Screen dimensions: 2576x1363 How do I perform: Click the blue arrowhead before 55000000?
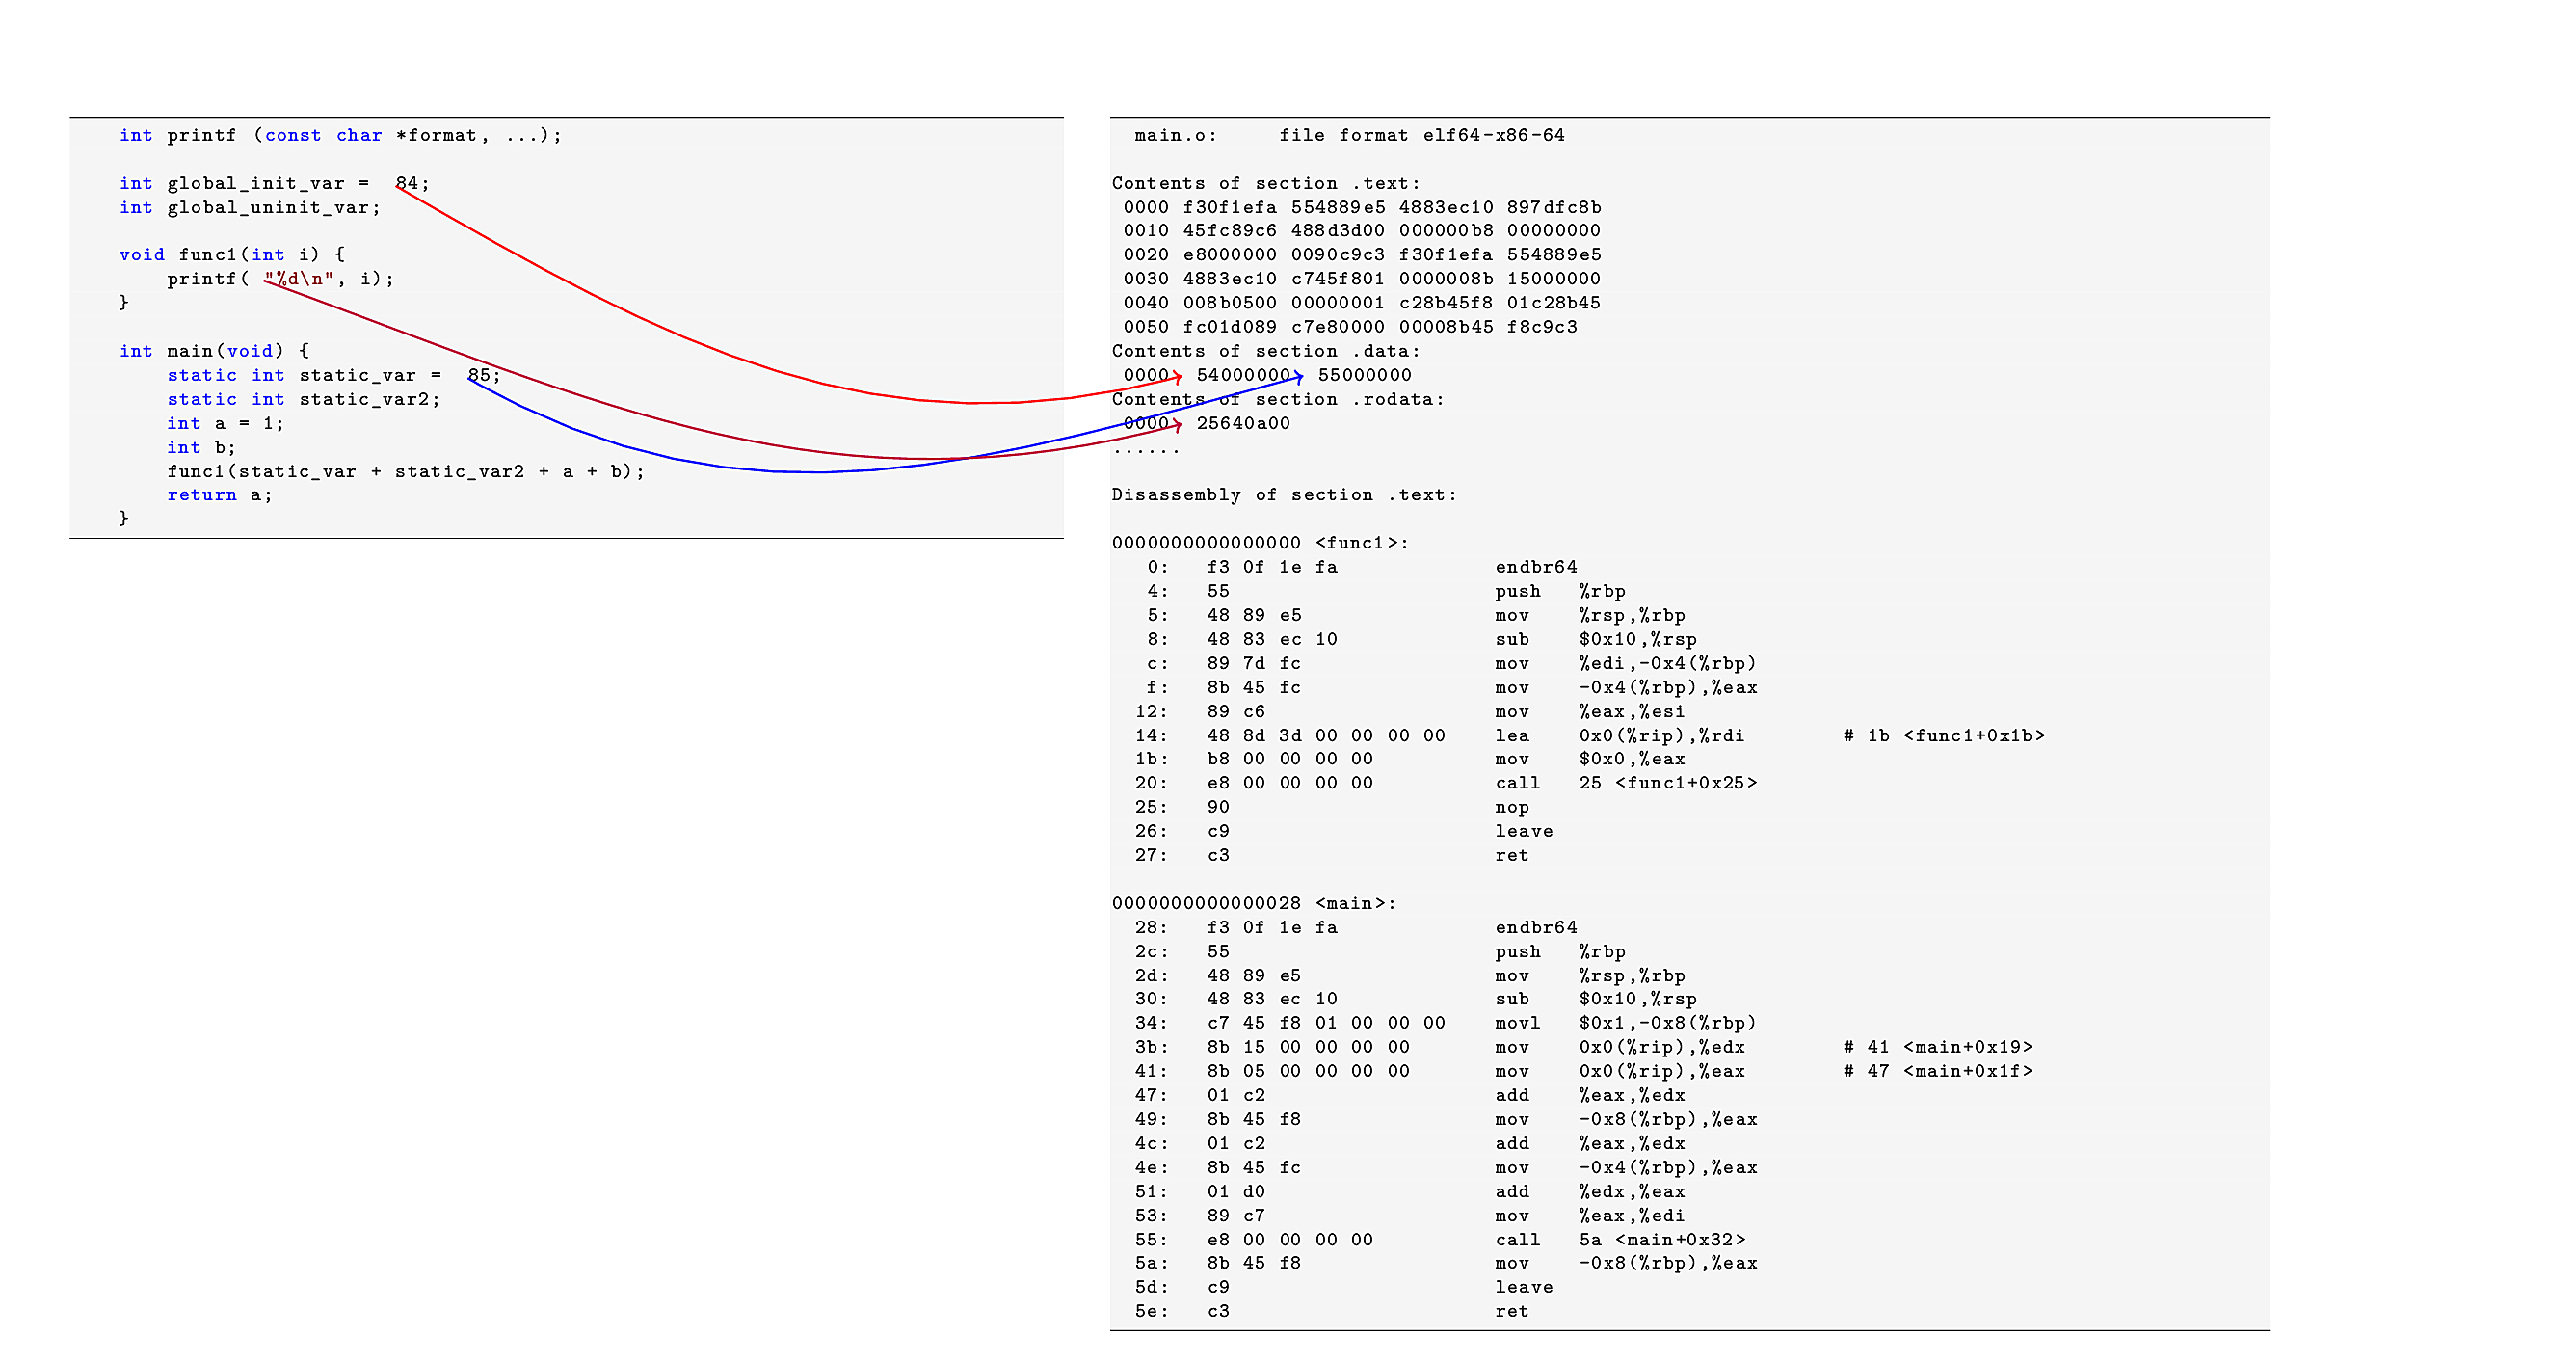1298,376
